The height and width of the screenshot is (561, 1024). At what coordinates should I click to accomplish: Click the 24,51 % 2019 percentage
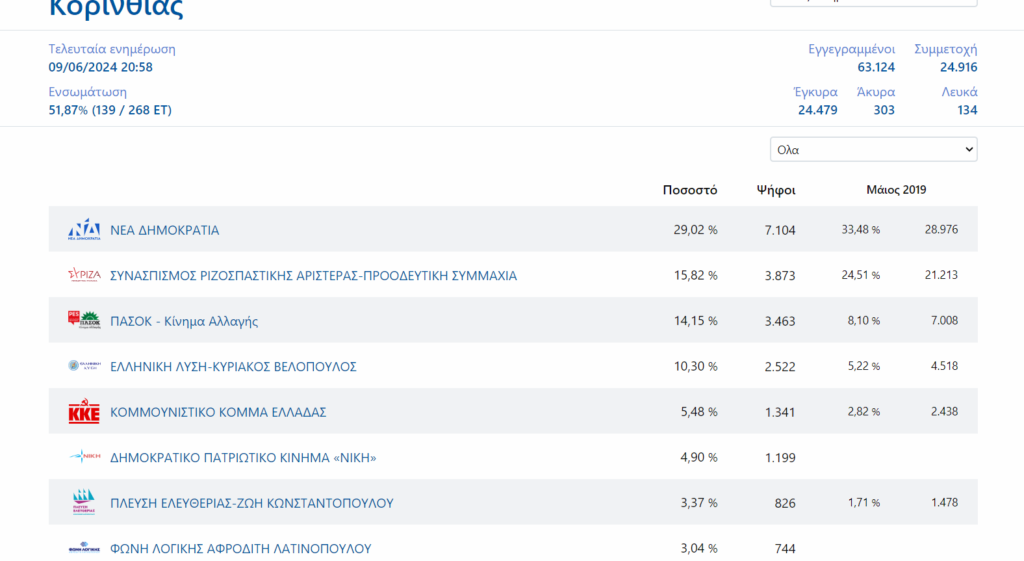click(x=861, y=275)
